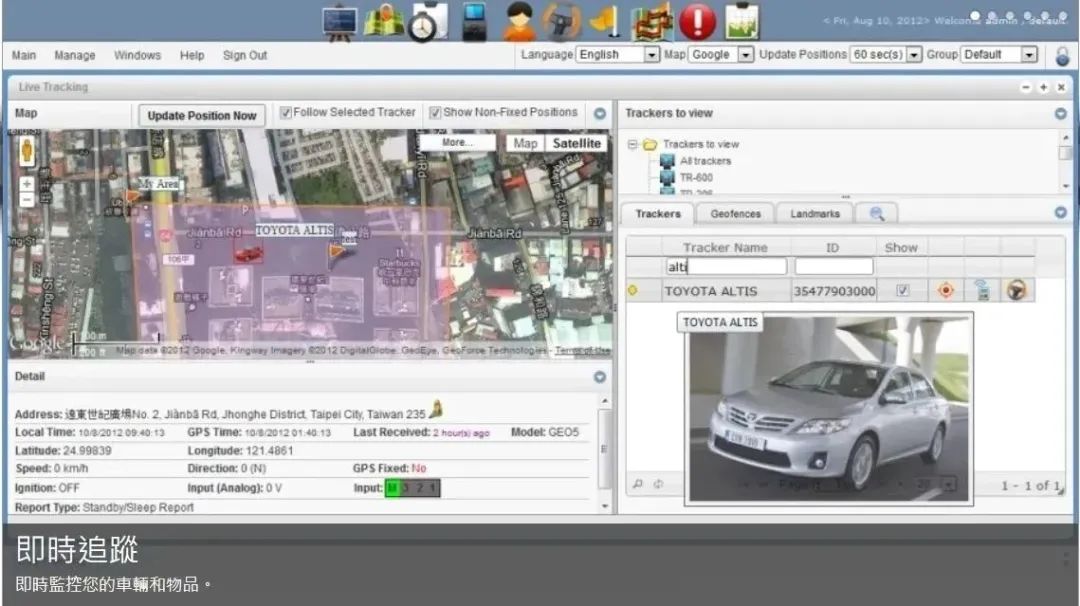Toggle Show Non-Fixed Positions checkbox
The image size is (1080, 606).
[435, 112]
